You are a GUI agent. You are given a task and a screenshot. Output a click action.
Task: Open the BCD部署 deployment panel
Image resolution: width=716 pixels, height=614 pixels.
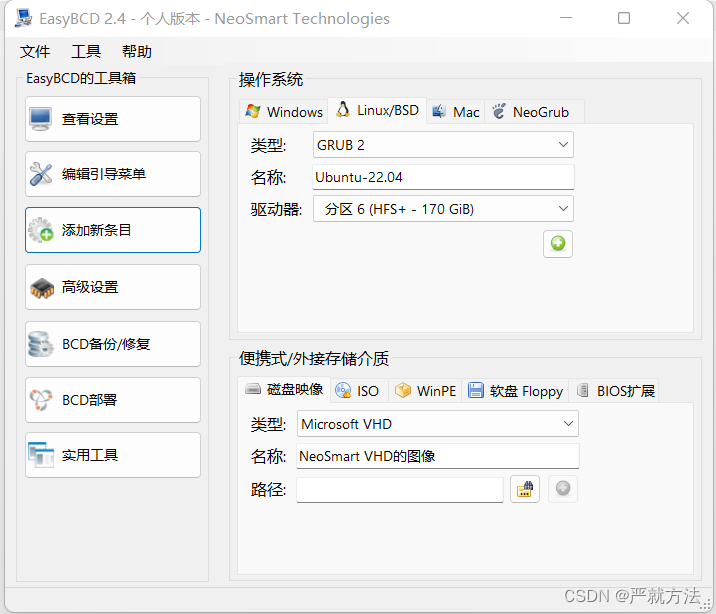(113, 400)
